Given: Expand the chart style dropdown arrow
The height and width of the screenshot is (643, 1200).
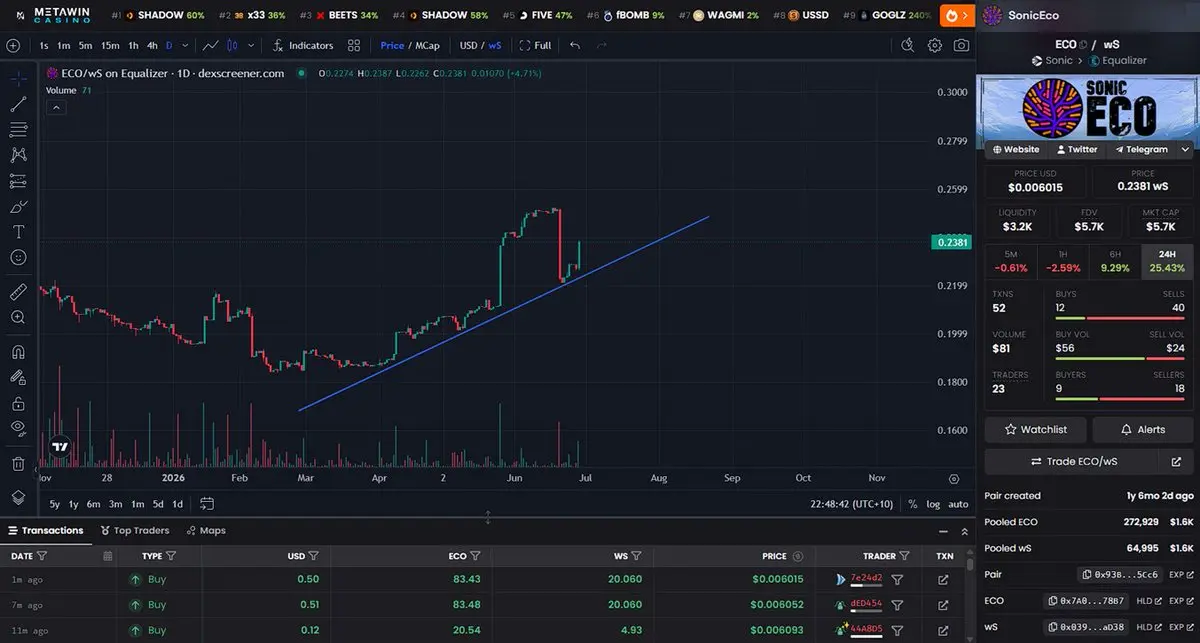Looking at the screenshot, I should coord(250,45).
